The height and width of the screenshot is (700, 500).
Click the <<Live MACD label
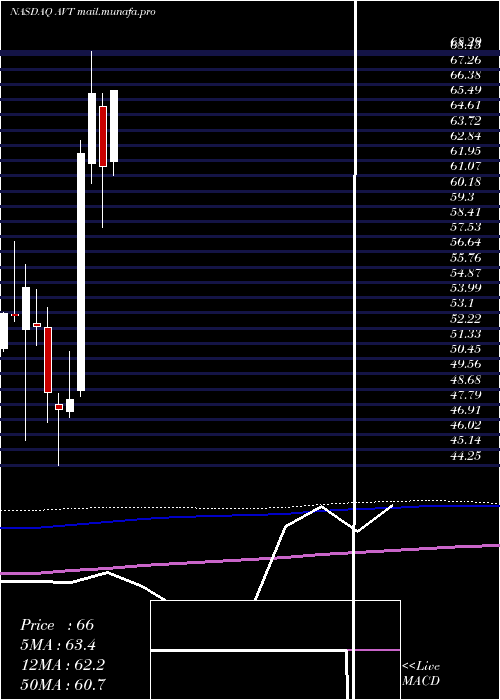(421, 673)
